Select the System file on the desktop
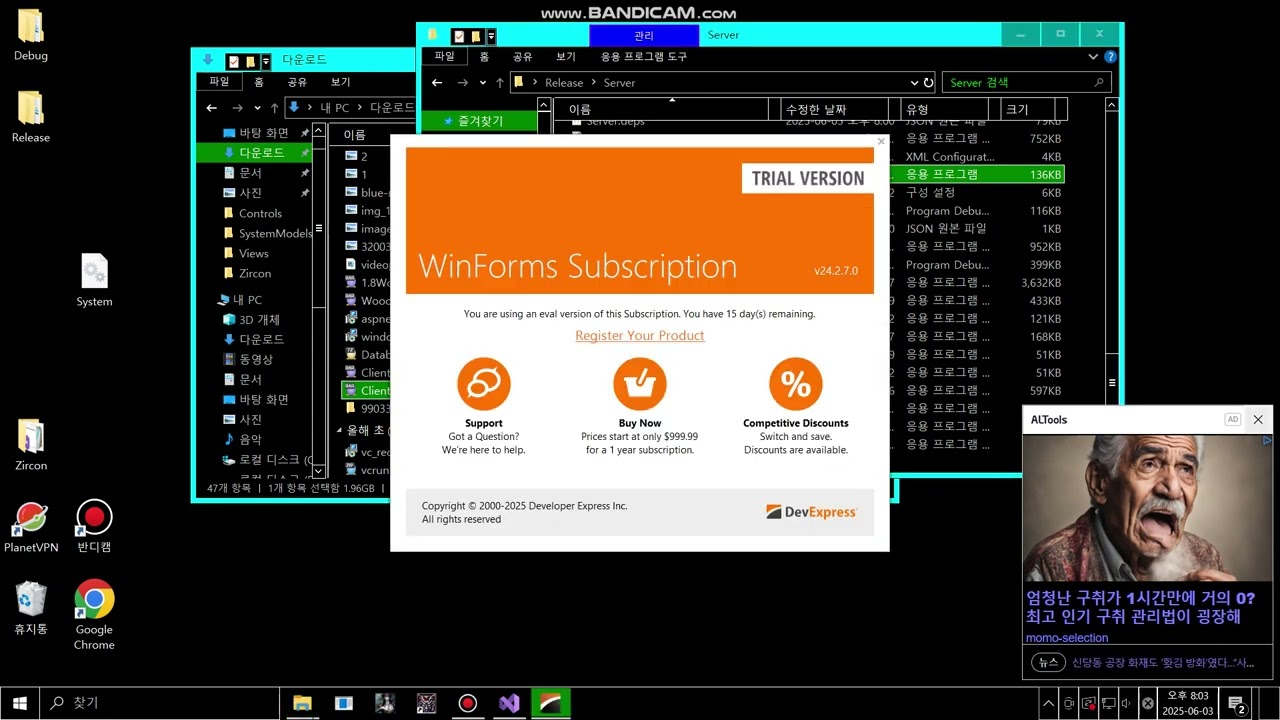The height and width of the screenshot is (720, 1280). [94, 281]
